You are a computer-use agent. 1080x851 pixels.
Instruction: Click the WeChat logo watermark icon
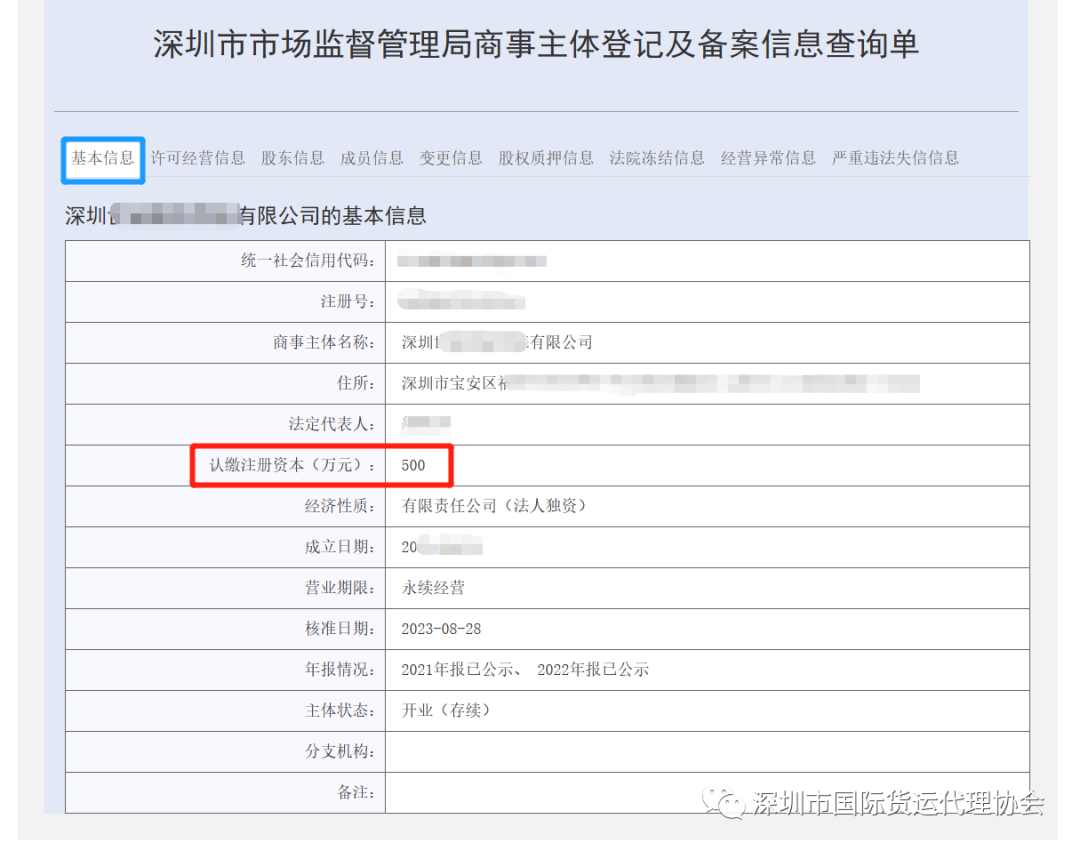(x=722, y=802)
